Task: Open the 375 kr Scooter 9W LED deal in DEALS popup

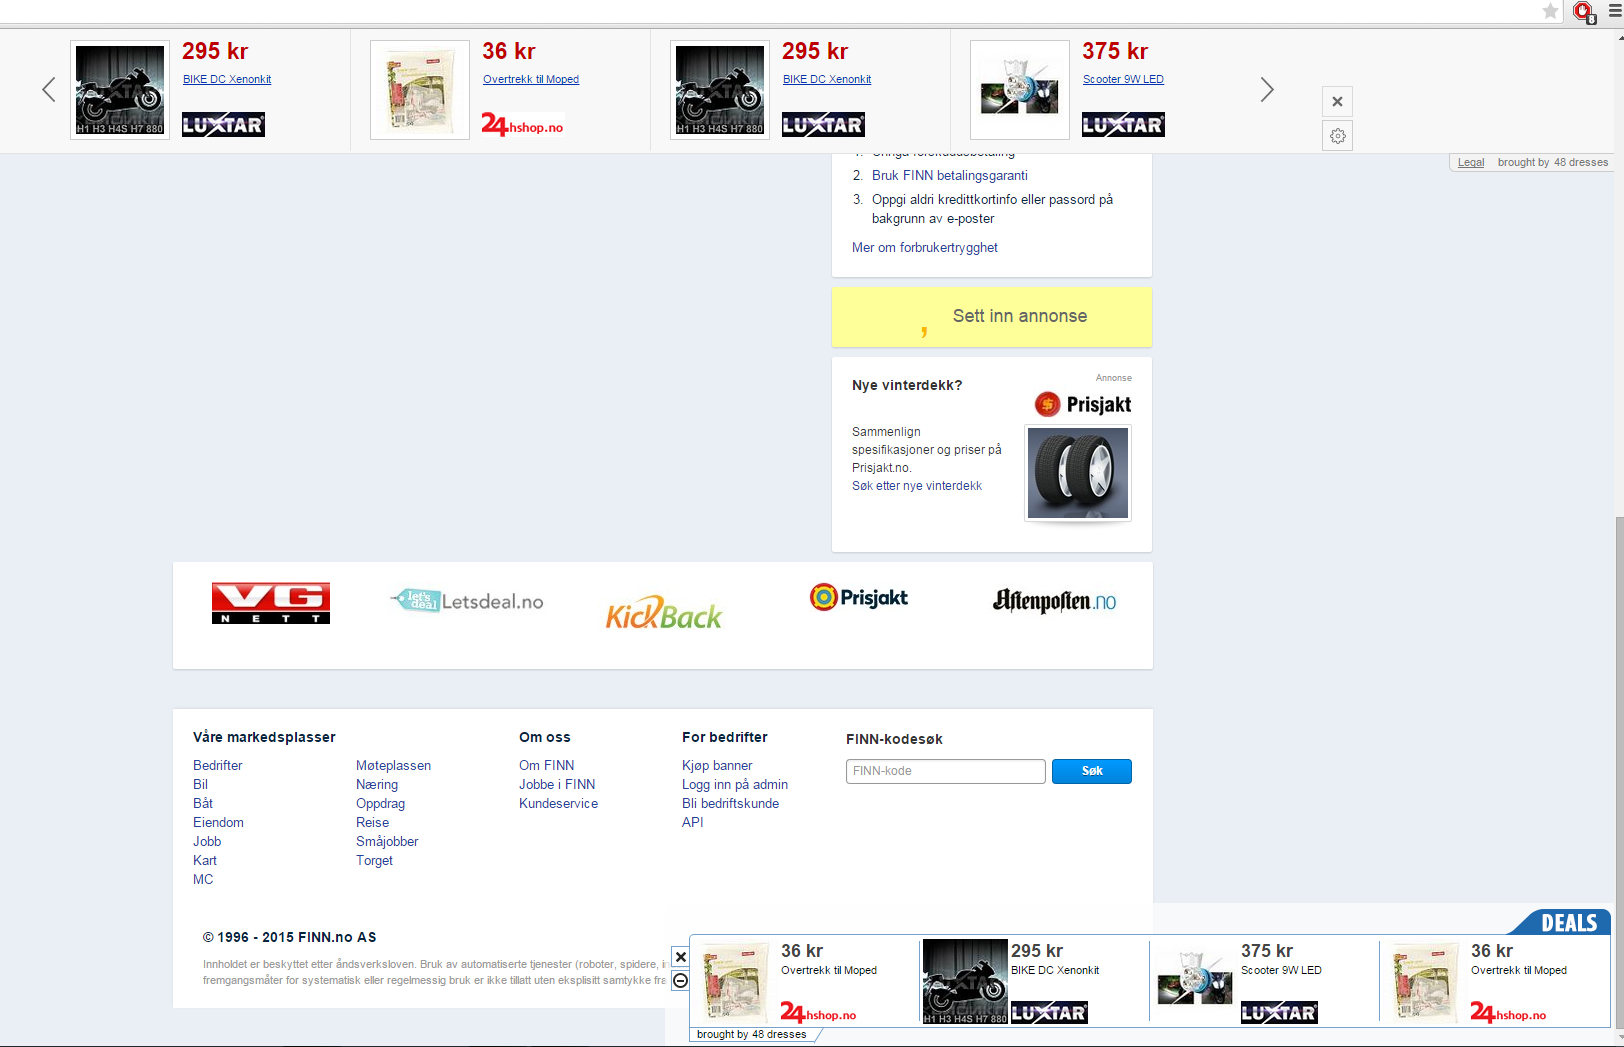Action: tap(1263, 981)
